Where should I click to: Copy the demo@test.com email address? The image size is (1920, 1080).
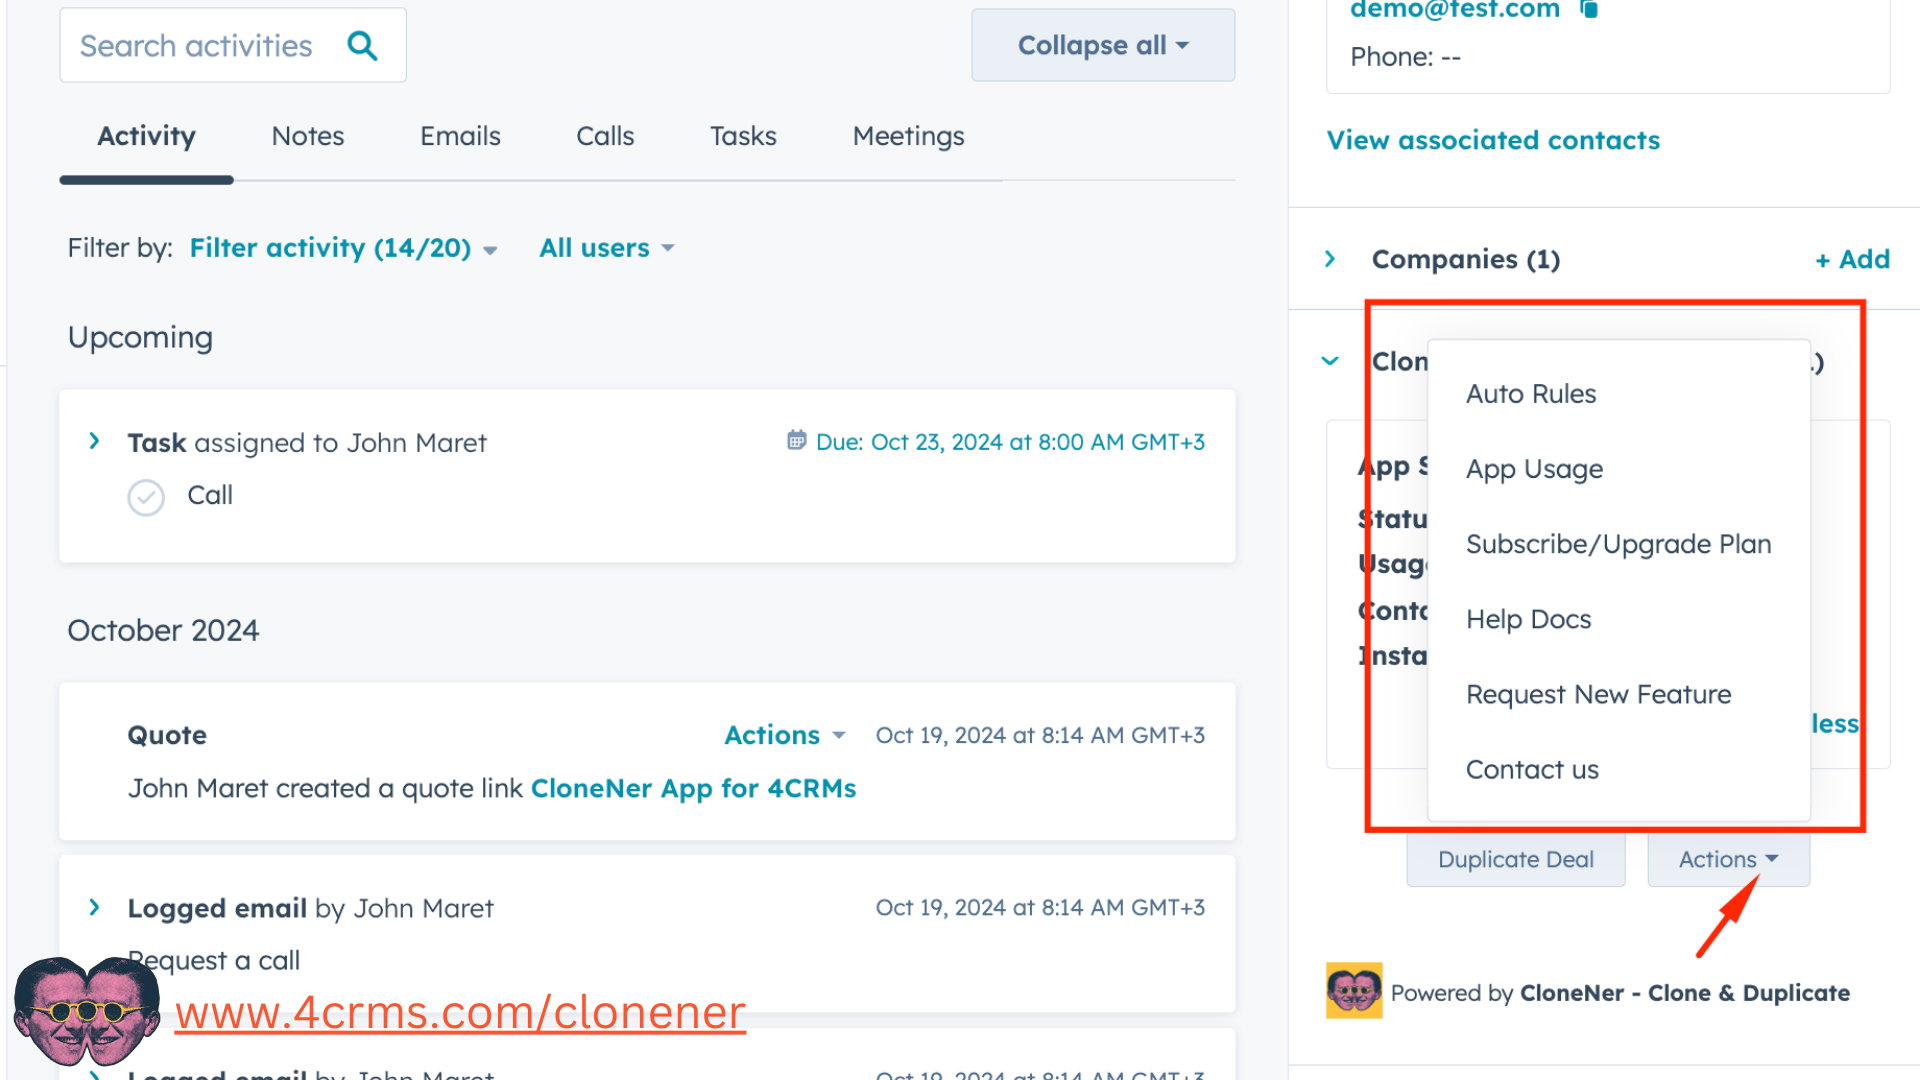click(x=1589, y=9)
